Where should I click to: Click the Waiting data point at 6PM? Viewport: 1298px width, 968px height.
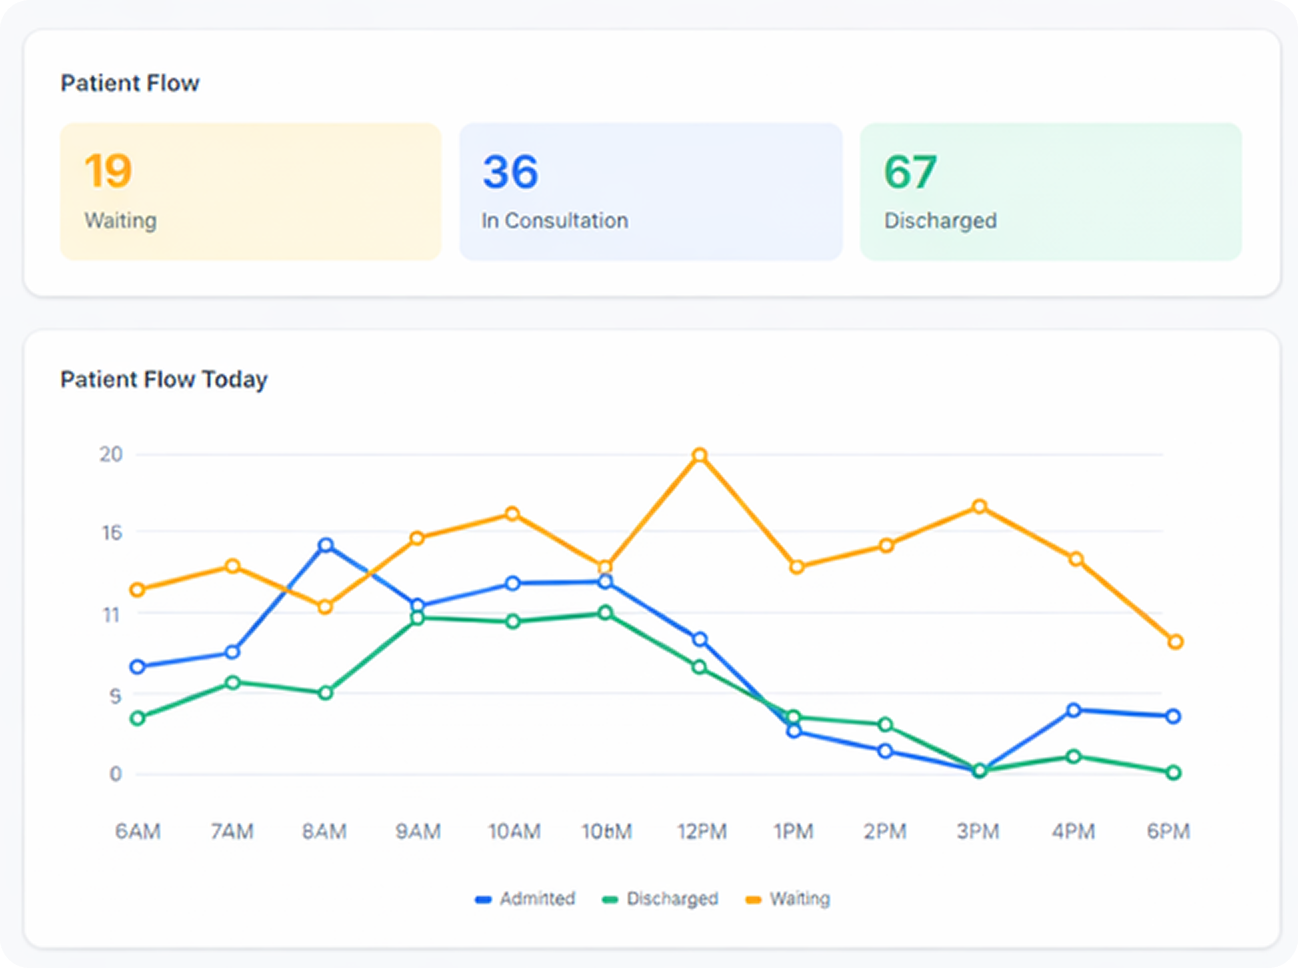pyautogui.click(x=1175, y=642)
